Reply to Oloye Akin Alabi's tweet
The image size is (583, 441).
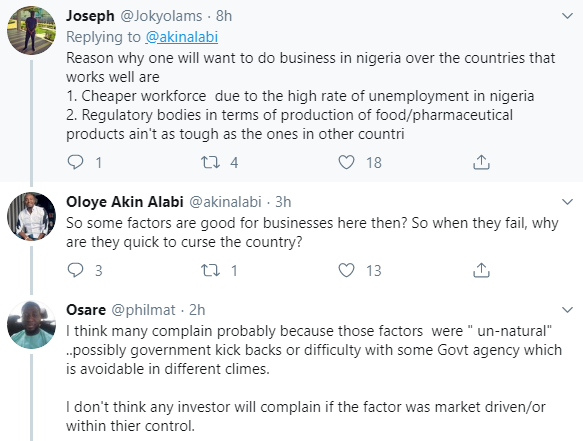coord(75,270)
